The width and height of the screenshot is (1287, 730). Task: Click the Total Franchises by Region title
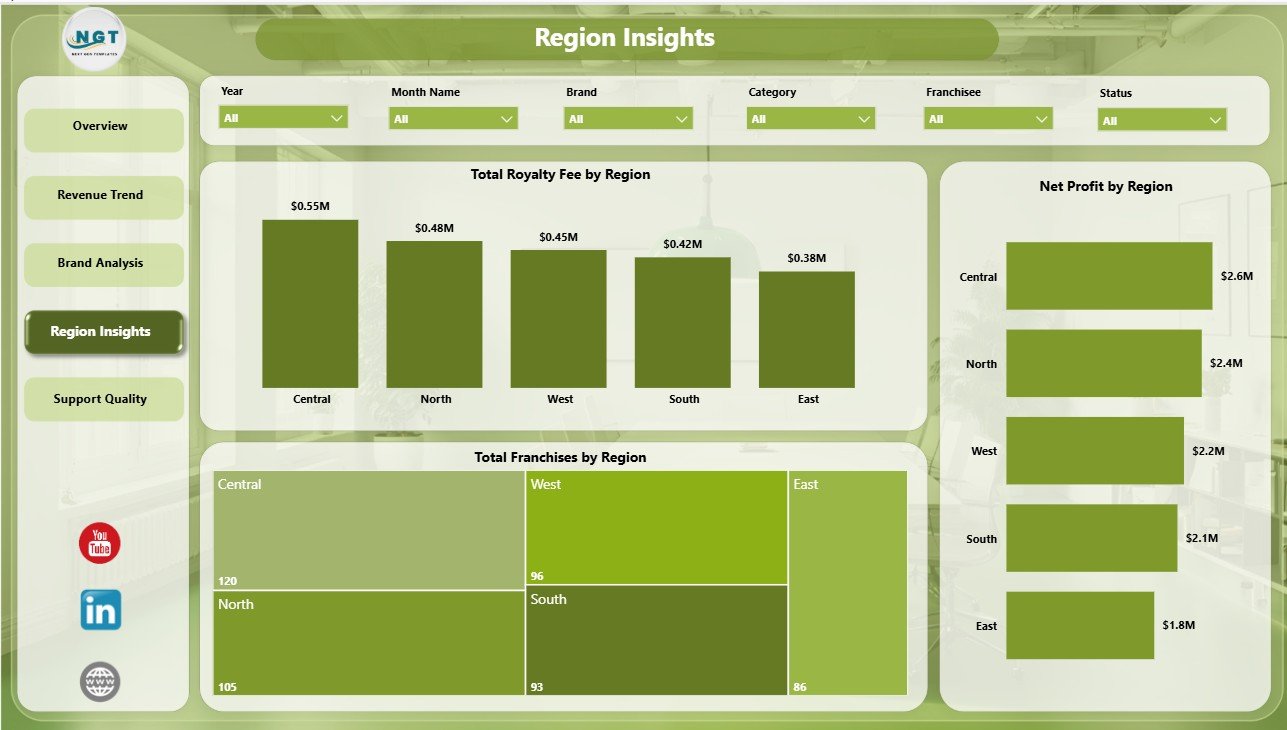point(560,457)
